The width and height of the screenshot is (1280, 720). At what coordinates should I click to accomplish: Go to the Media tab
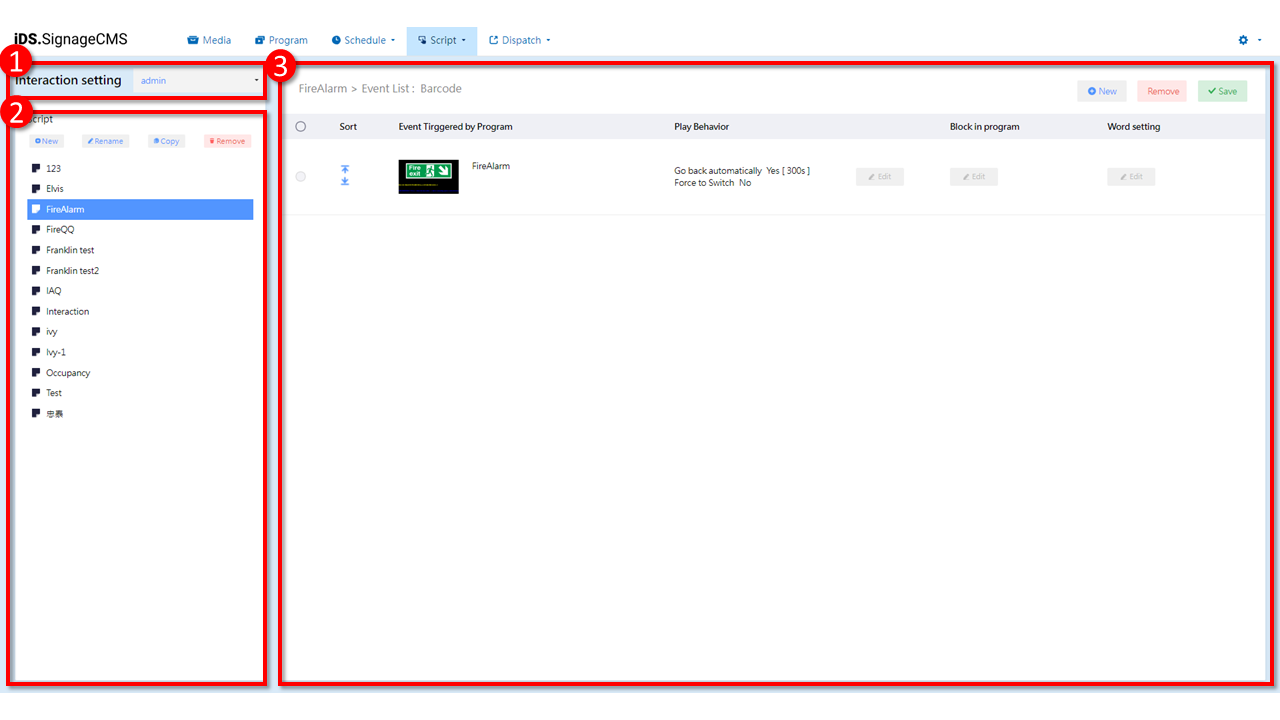point(209,40)
